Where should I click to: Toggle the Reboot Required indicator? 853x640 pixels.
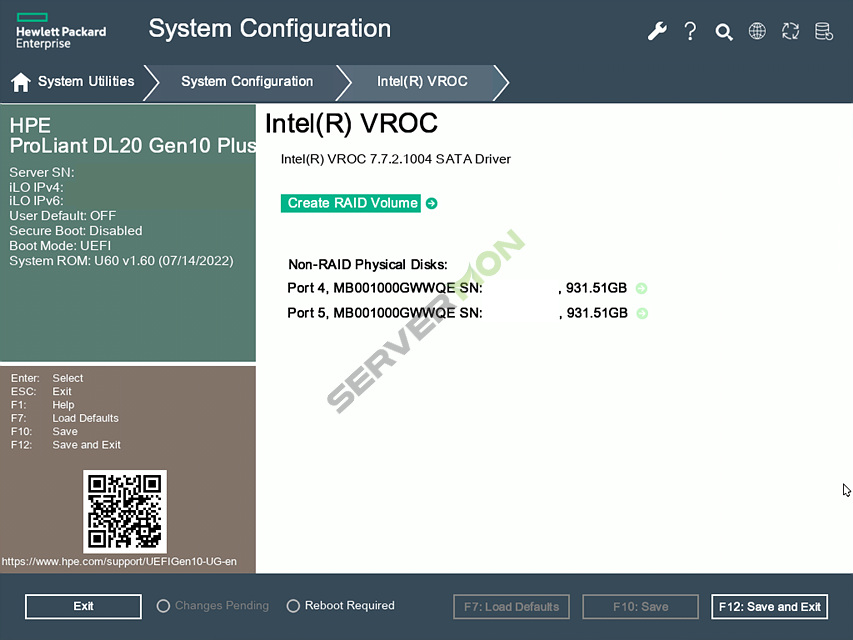point(341,606)
